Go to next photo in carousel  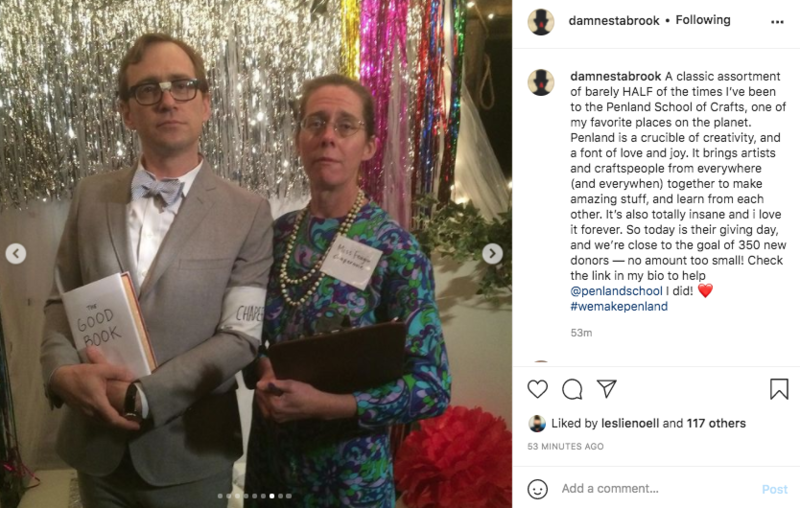(492, 253)
